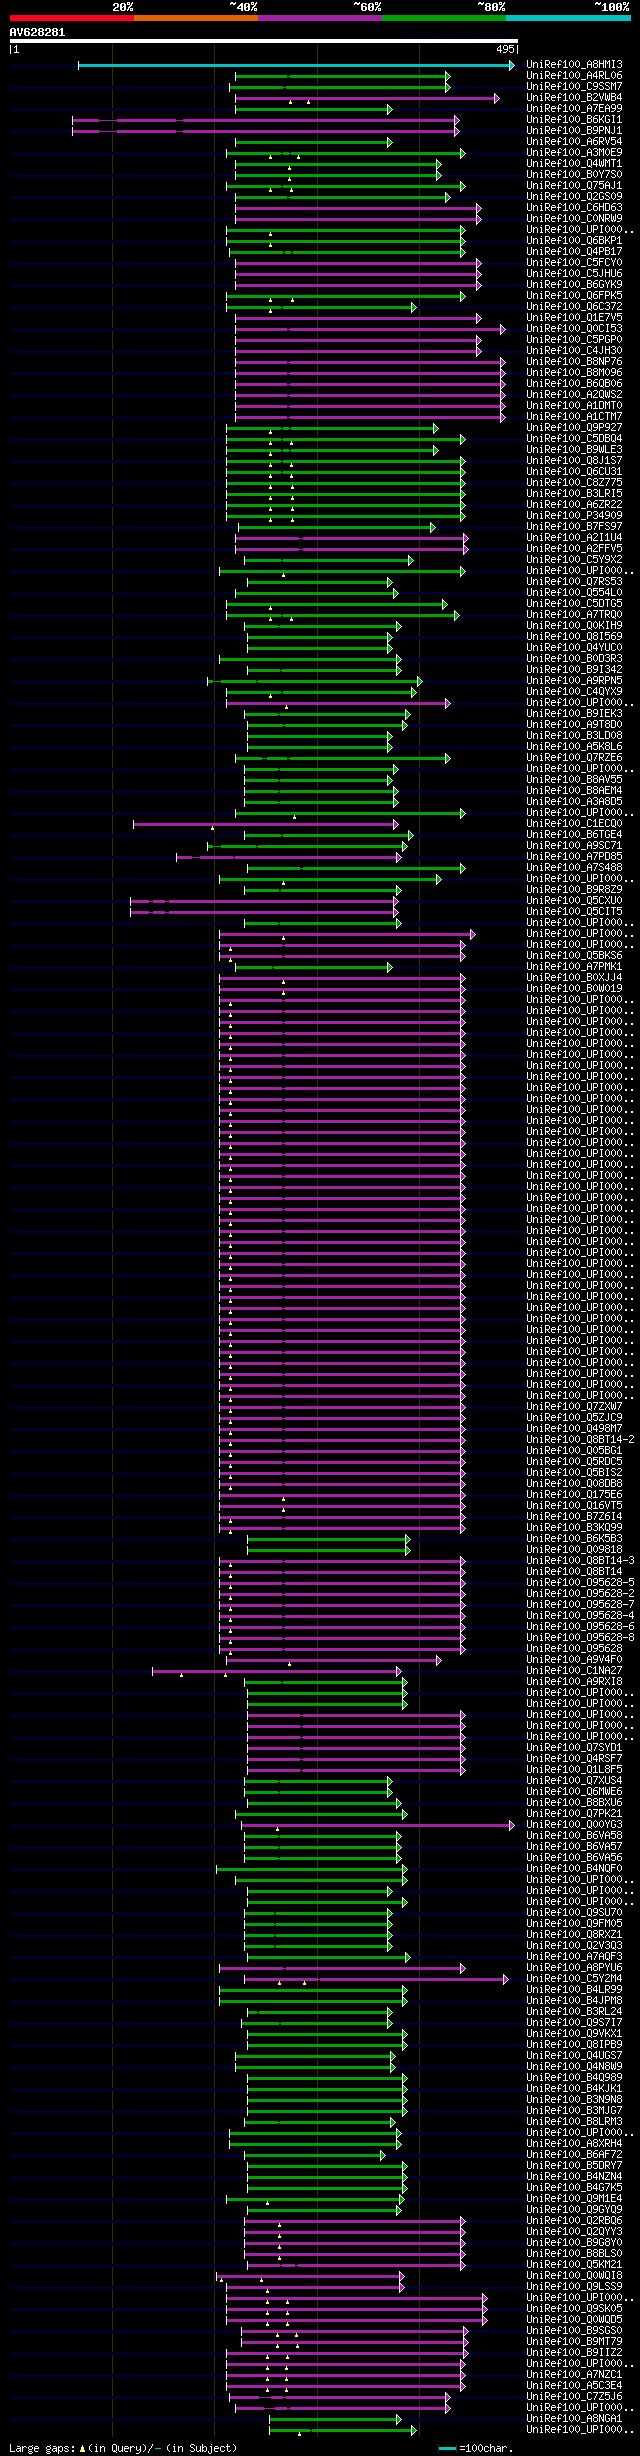The height and width of the screenshot is (2456, 640).
Task: Select the UniRef100_C1NA27 label
Action: (x=574, y=1671)
